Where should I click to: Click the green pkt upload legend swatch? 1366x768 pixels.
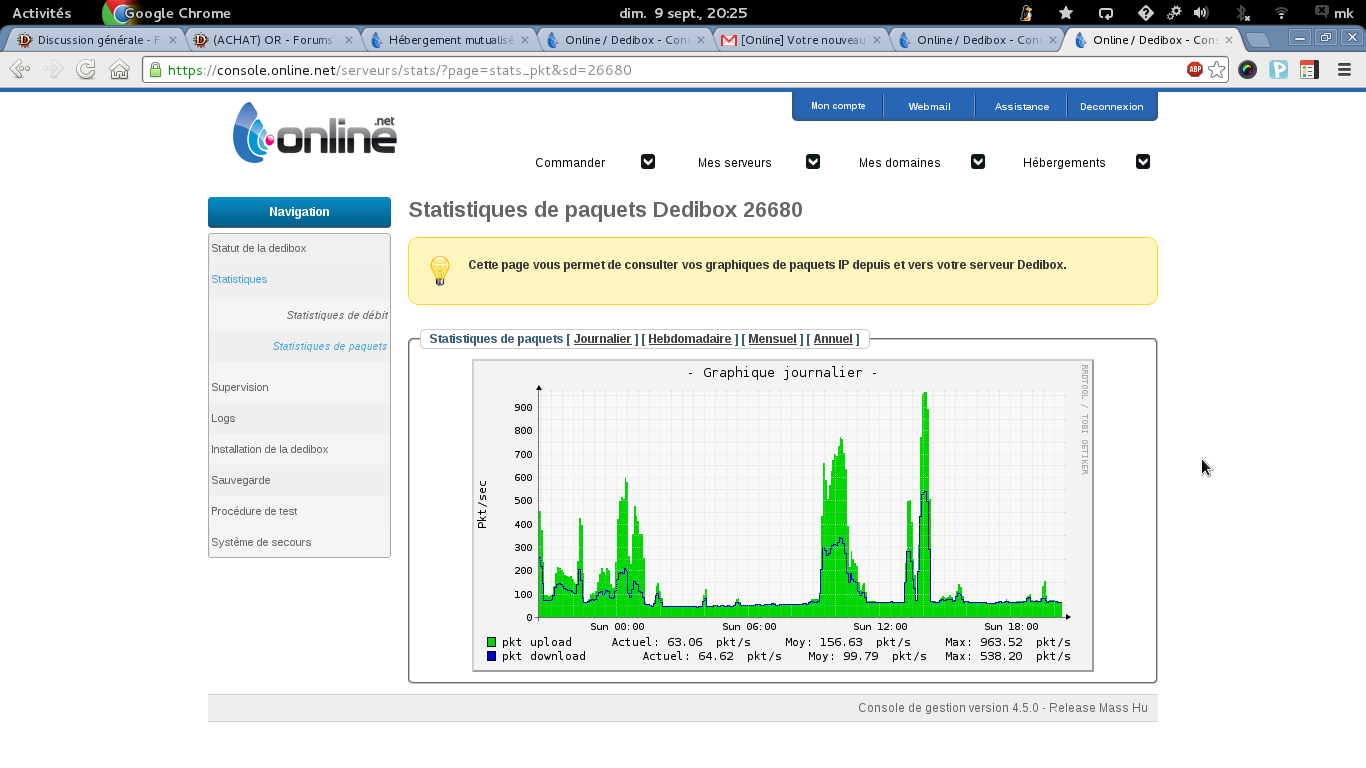[x=491, y=642]
